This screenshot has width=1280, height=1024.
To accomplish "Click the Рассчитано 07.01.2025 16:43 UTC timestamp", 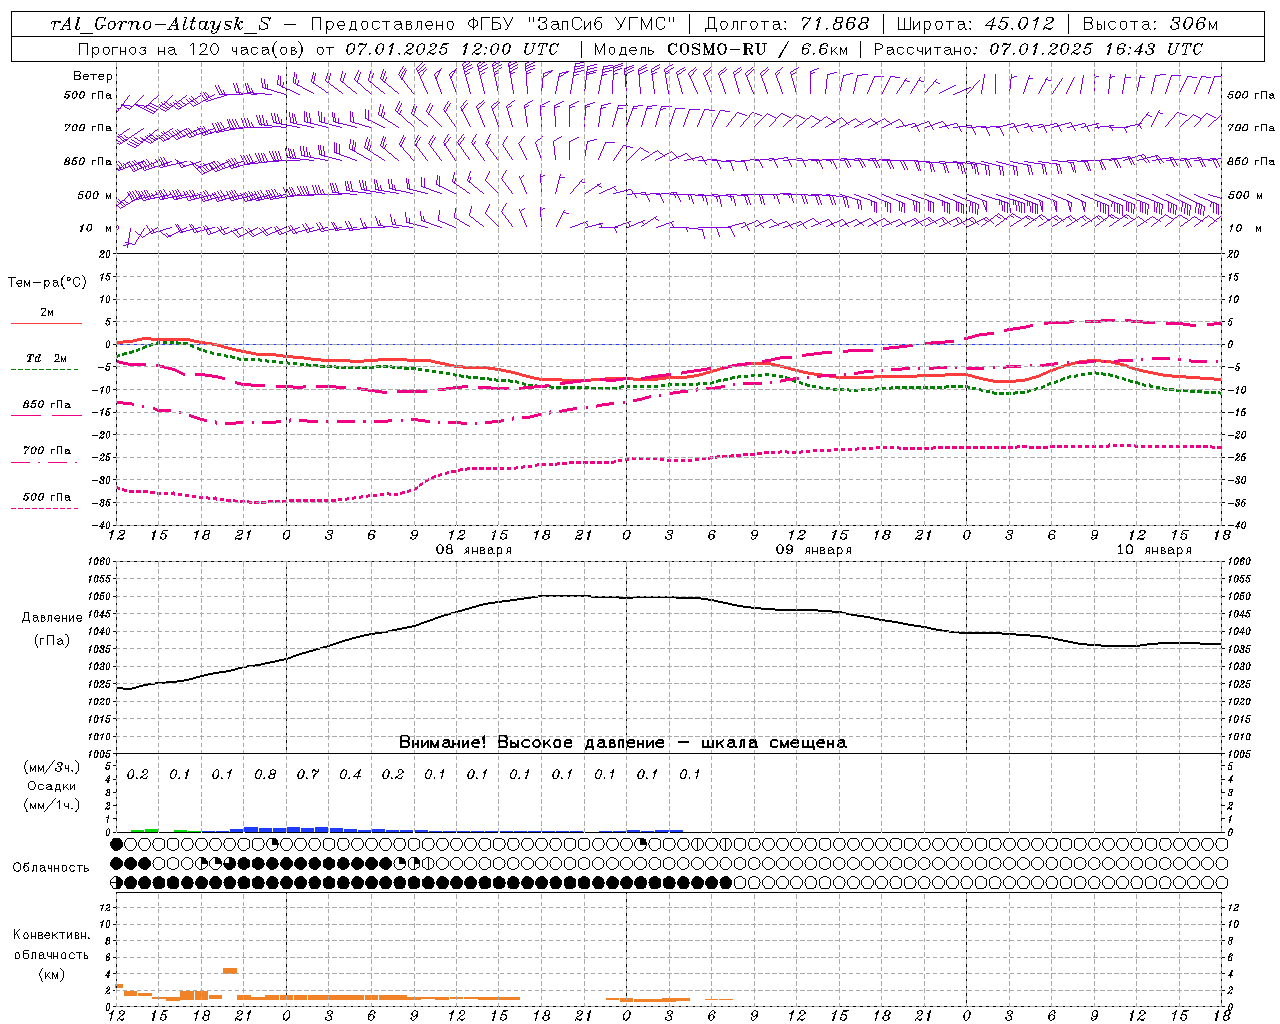I will point(1038,48).
